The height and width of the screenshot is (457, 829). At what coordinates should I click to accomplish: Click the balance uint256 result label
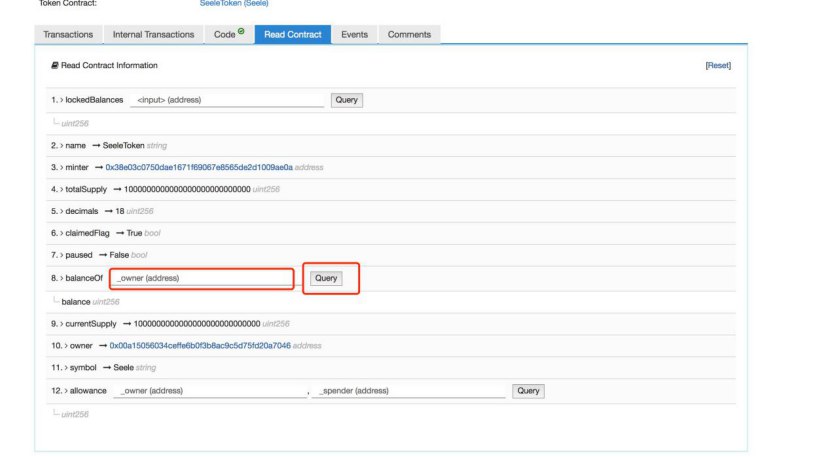(90, 302)
